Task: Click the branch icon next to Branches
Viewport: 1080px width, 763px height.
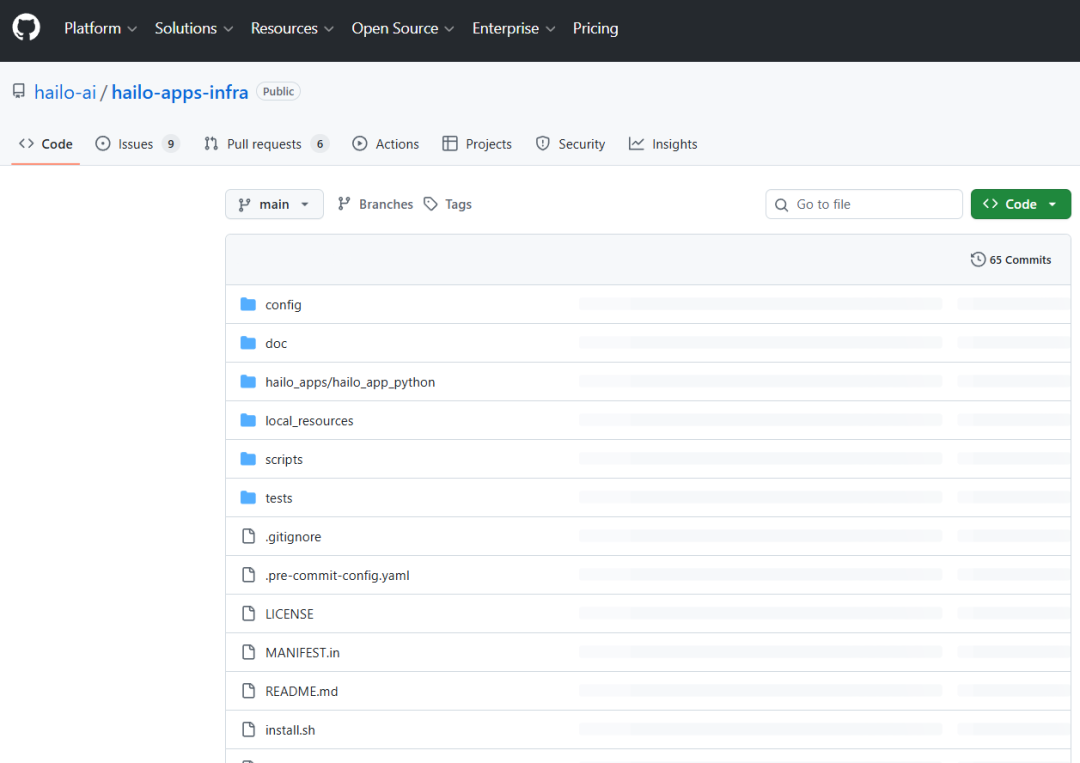Action: pyautogui.click(x=344, y=204)
